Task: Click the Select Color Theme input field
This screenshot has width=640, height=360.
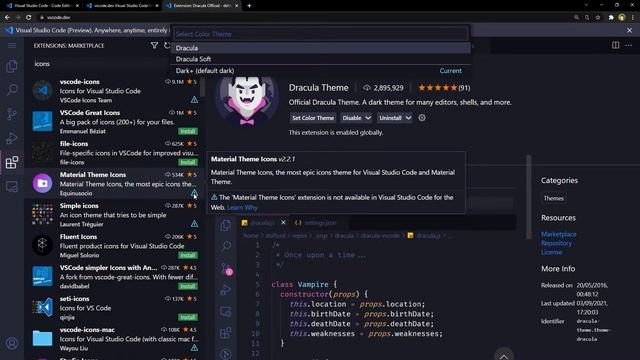Action: coord(320,34)
